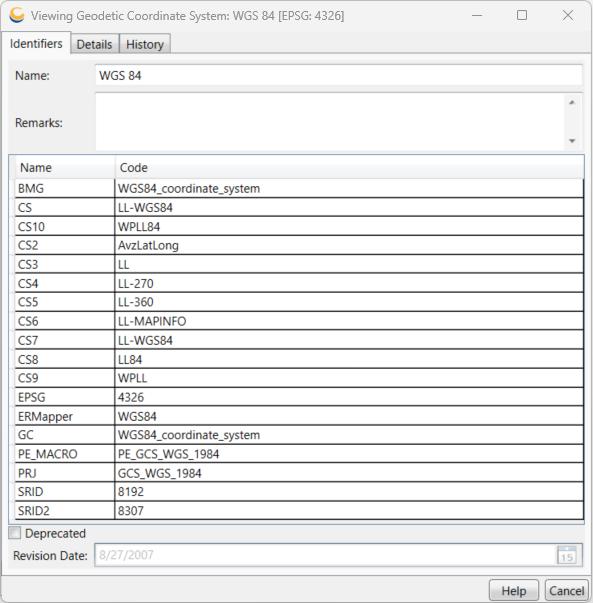Switch to the Details tab
The width and height of the screenshot is (593, 603).
pyautogui.click(x=95, y=44)
